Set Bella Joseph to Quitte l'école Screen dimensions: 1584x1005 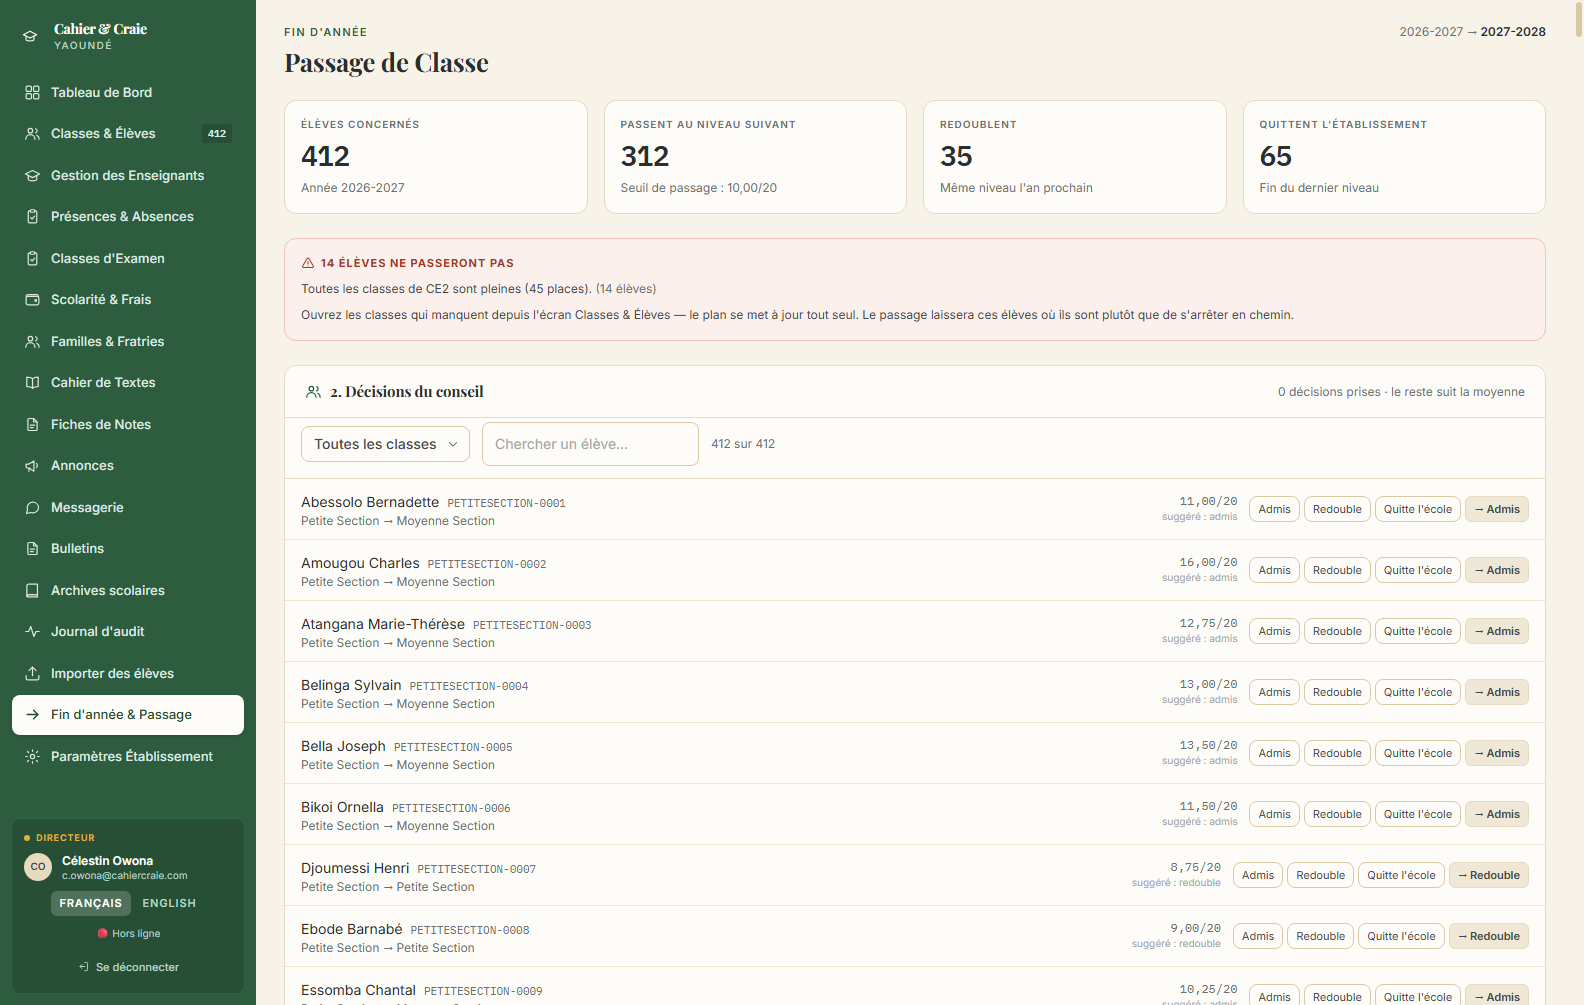[x=1417, y=753]
